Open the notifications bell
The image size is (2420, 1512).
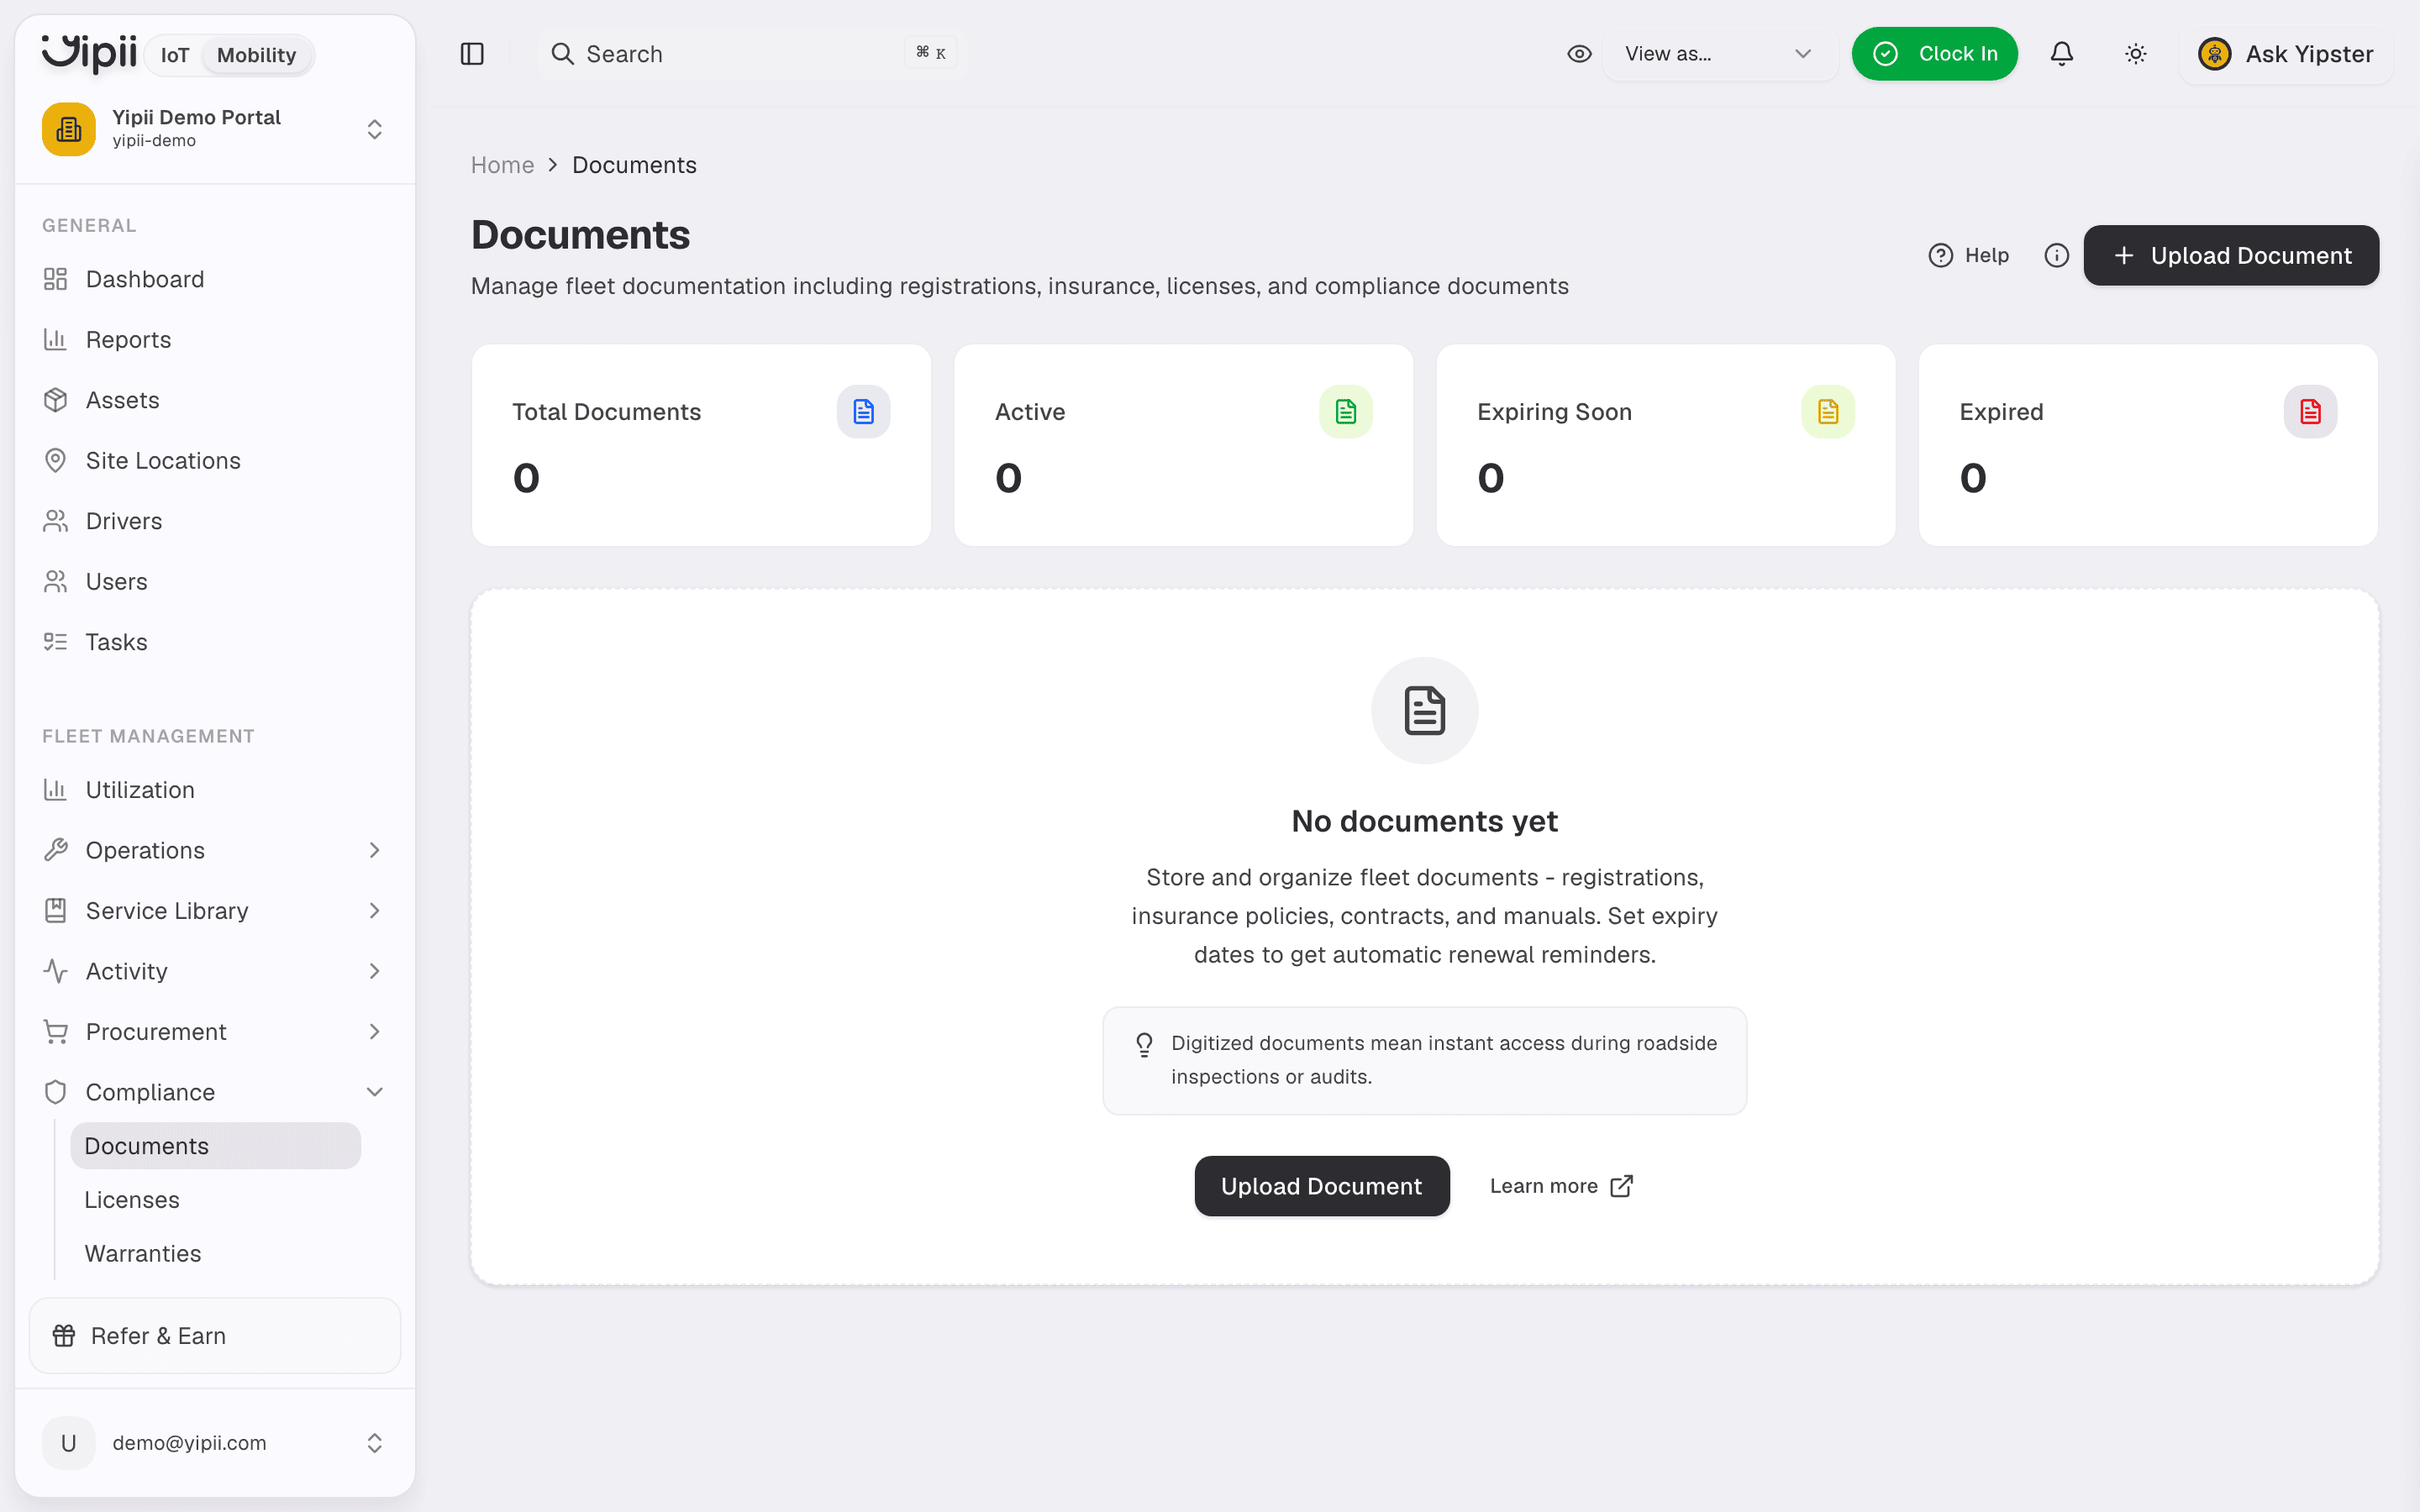2061,54
